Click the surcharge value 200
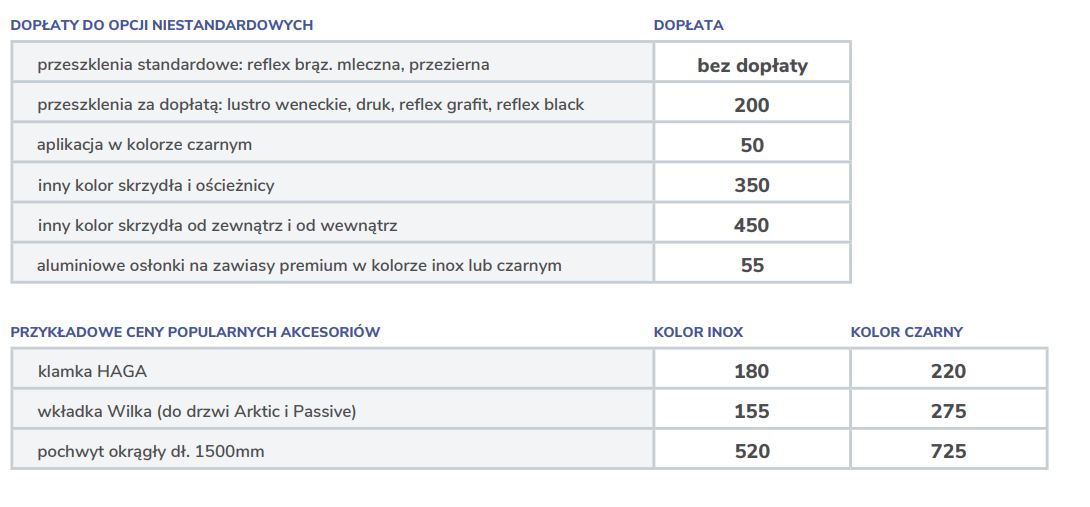This screenshot has width=1090, height=507. pyautogui.click(x=752, y=105)
